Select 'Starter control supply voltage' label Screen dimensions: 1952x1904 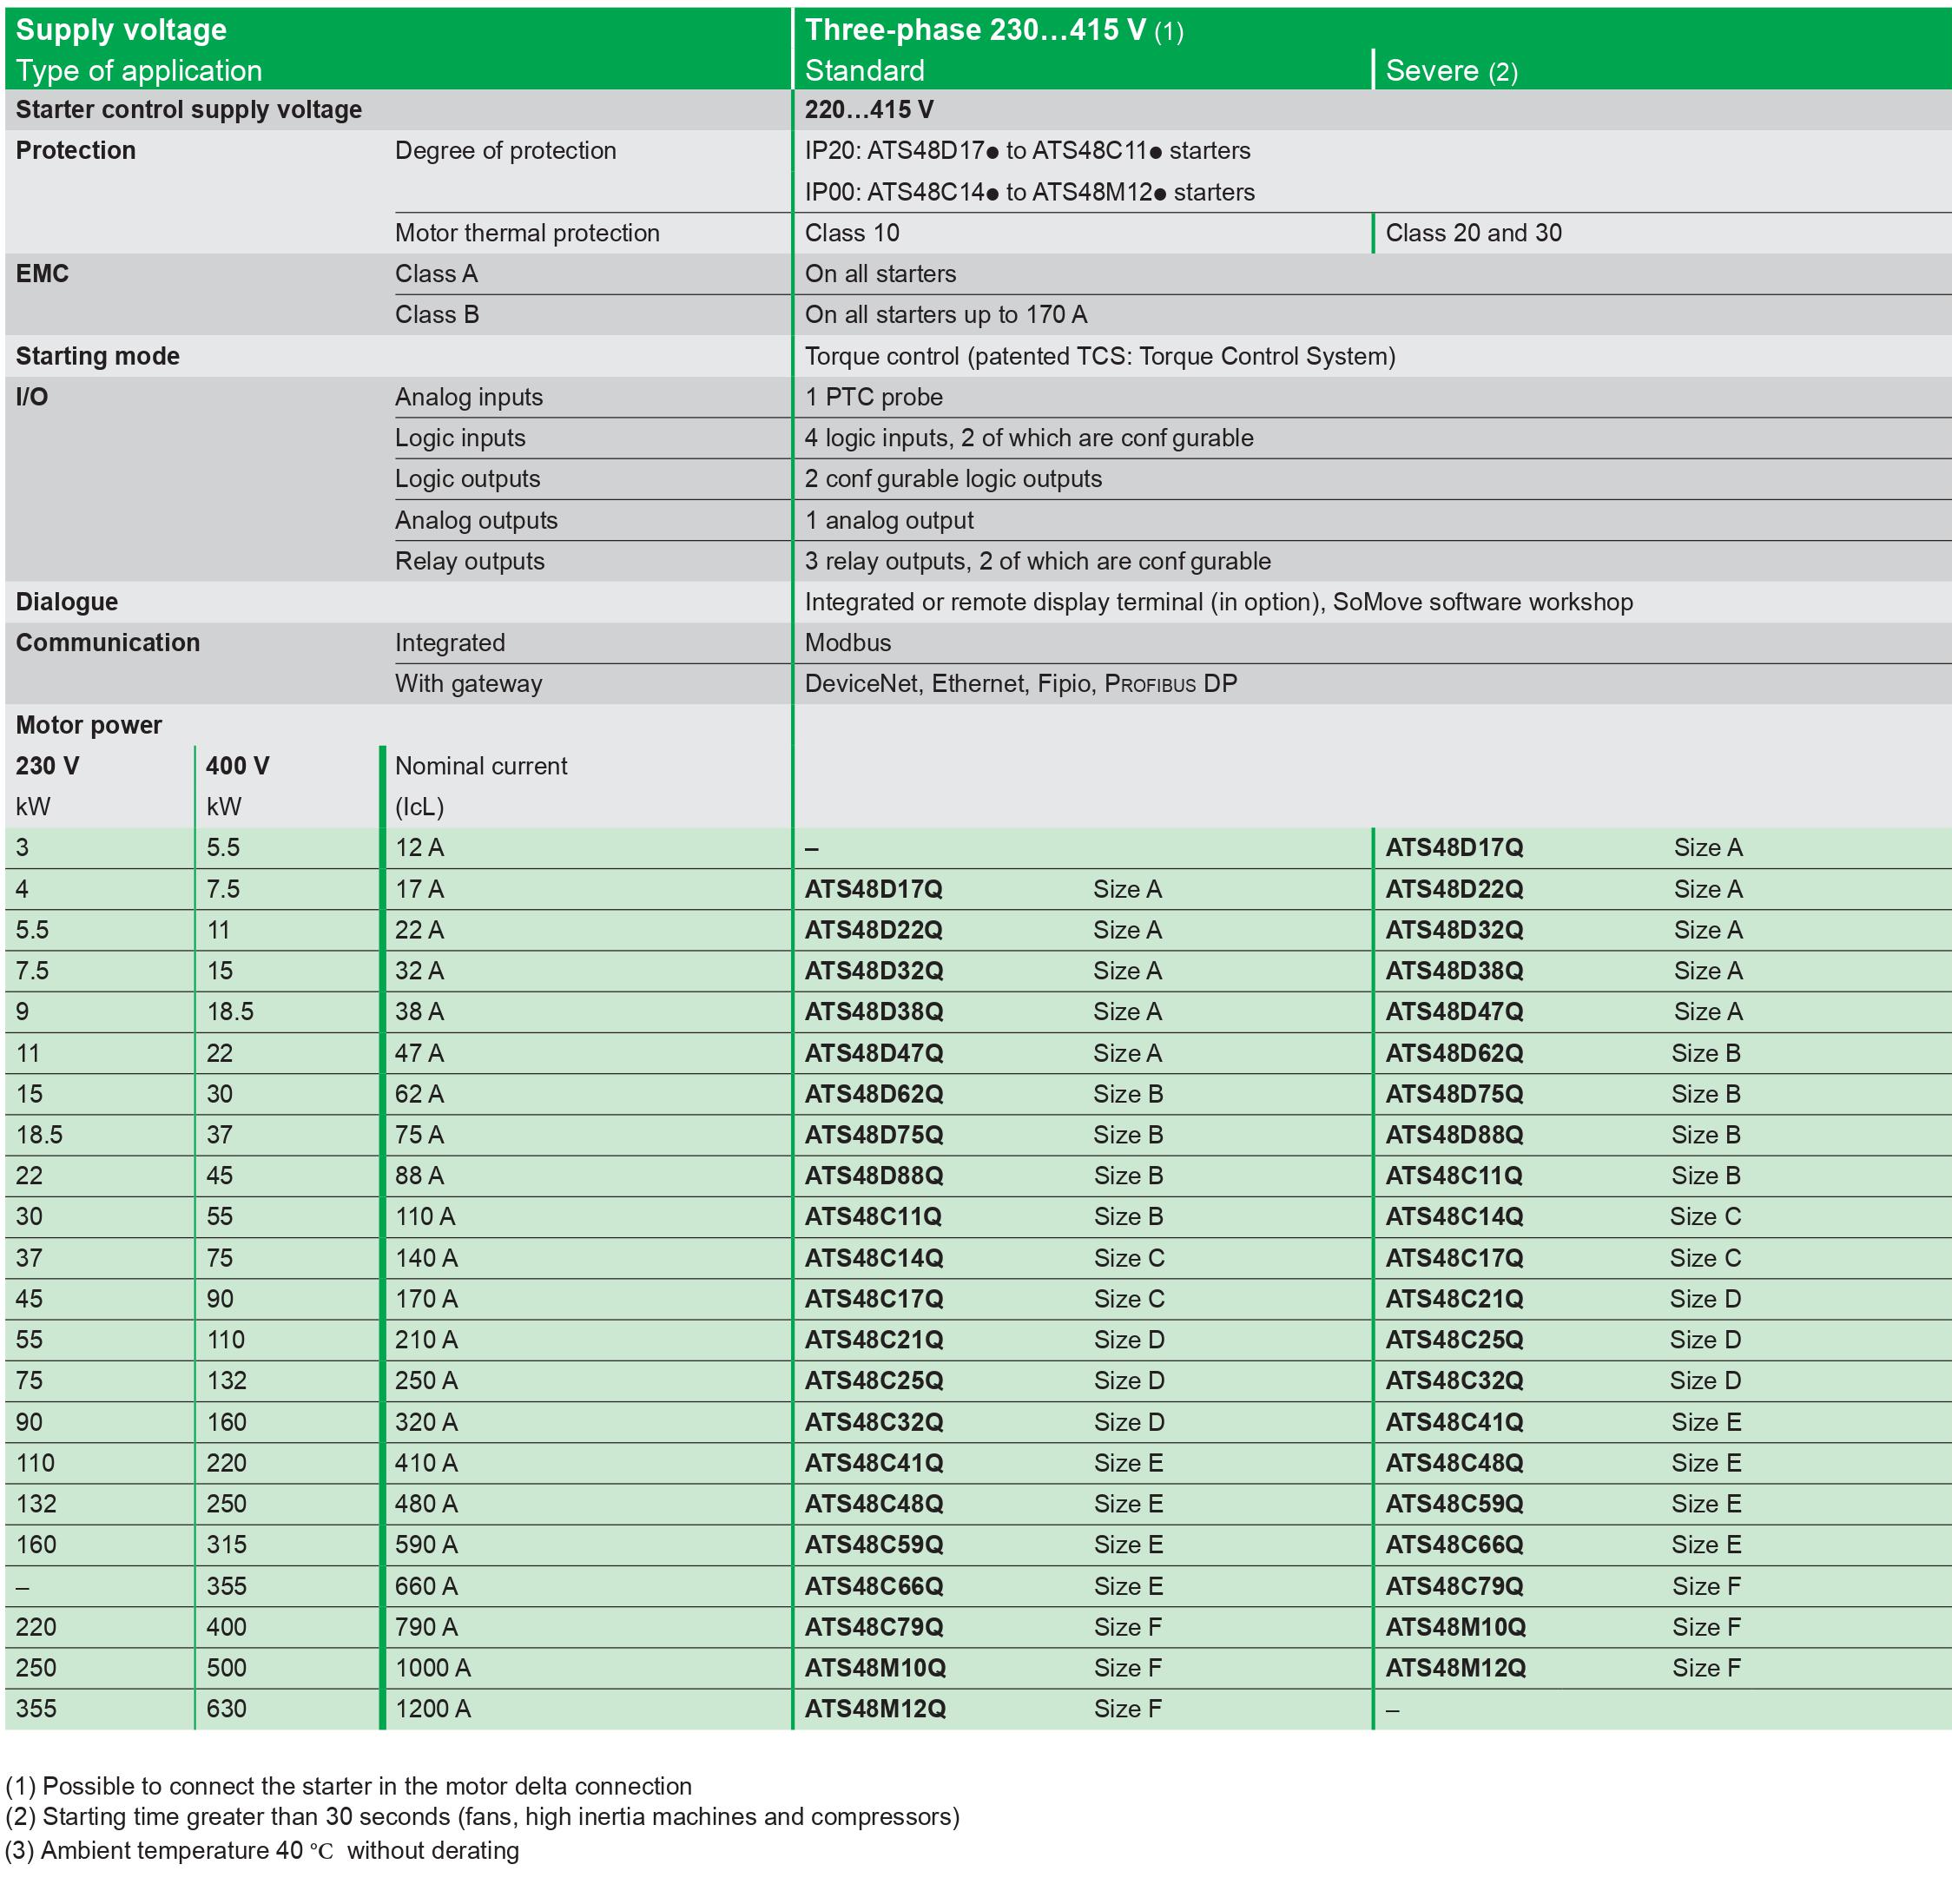pos(189,110)
